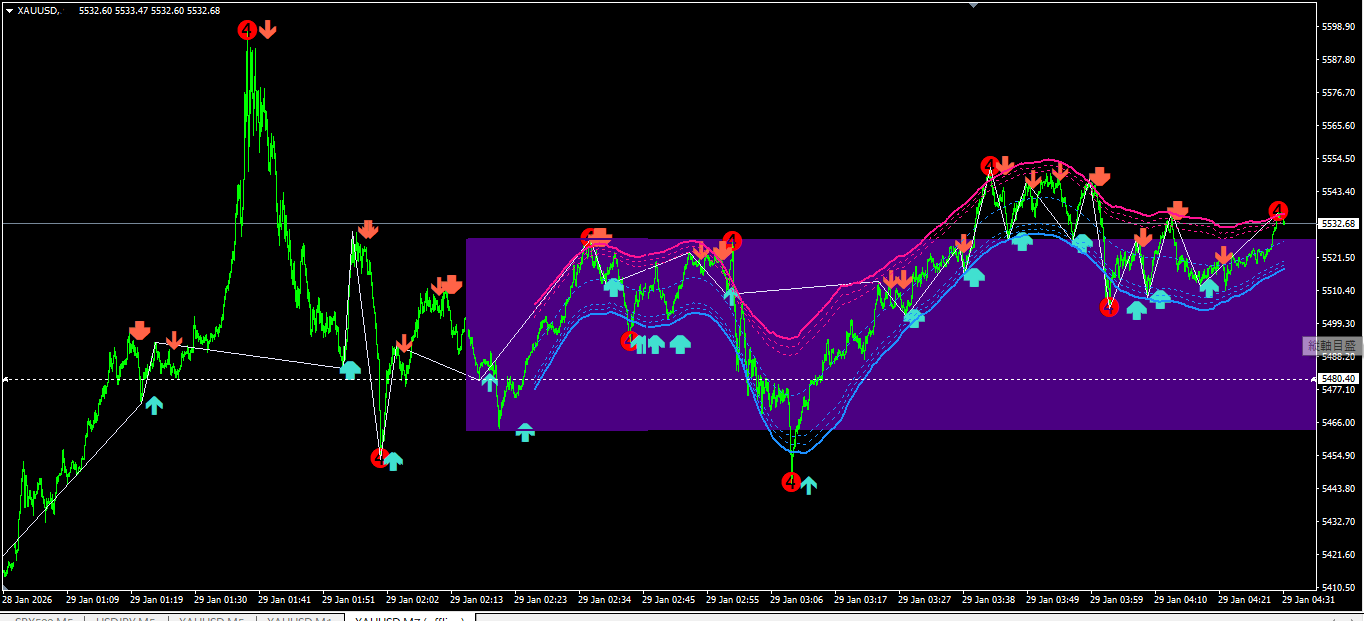The height and width of the screenshot is (621, 1364).
Task: Select the teal up arrow below the 01:19 swing low
Action: tap(153, 405)
